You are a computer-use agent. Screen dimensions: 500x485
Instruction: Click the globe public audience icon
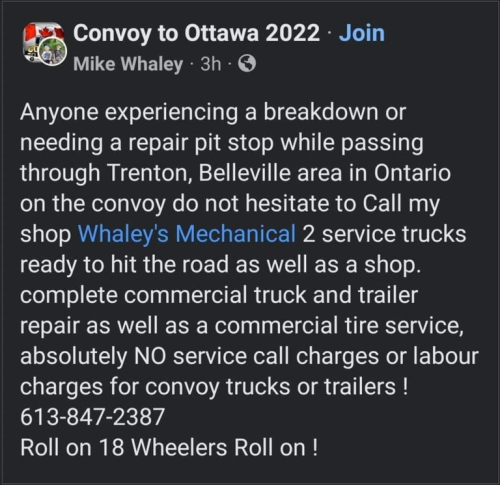247,63
